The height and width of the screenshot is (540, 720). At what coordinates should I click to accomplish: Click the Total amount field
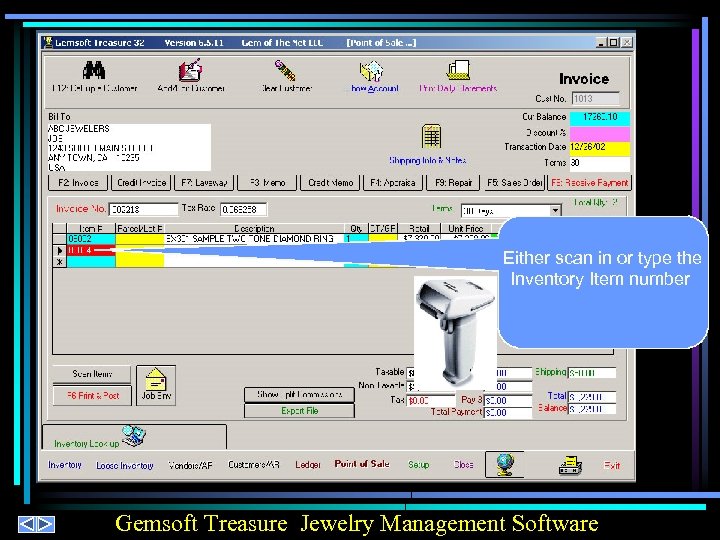point(592,397)
